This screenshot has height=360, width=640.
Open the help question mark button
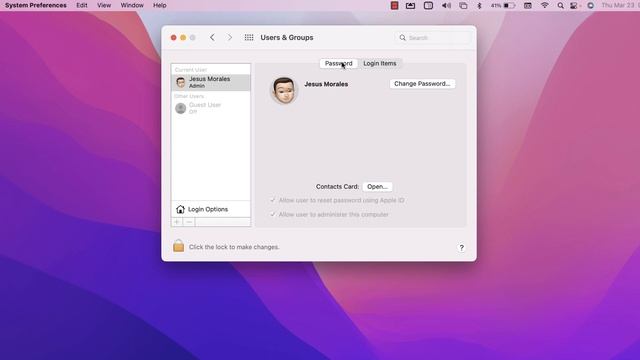point(462,248)
